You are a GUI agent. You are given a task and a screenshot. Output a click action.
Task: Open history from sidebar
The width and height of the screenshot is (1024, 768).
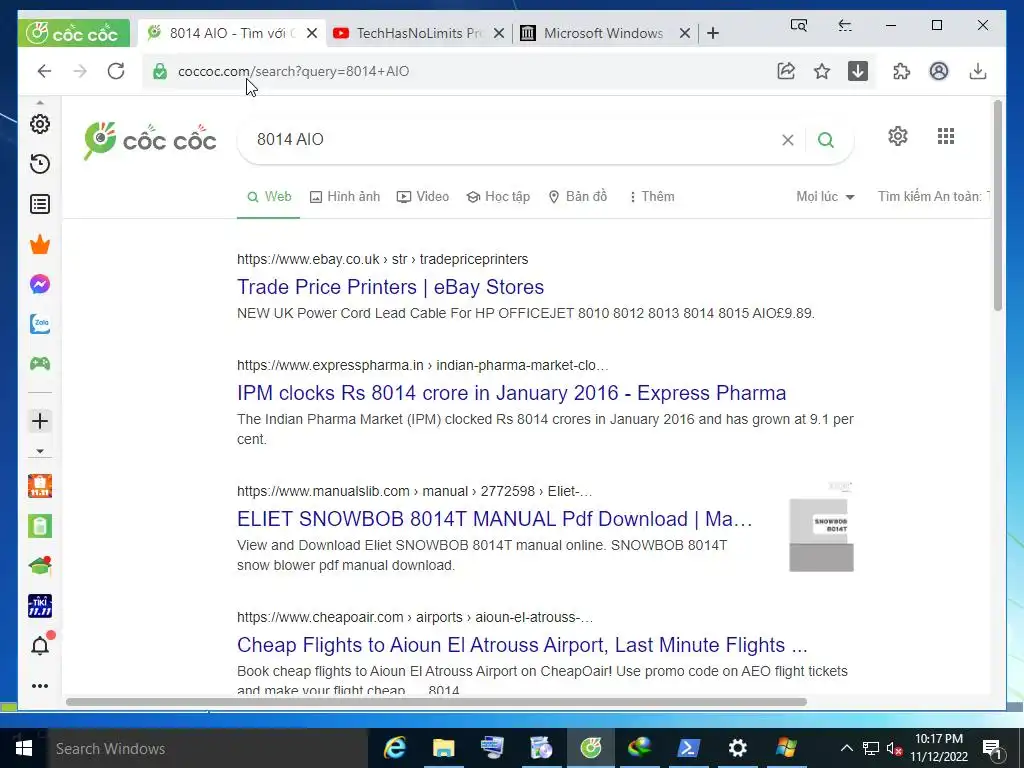40,164
